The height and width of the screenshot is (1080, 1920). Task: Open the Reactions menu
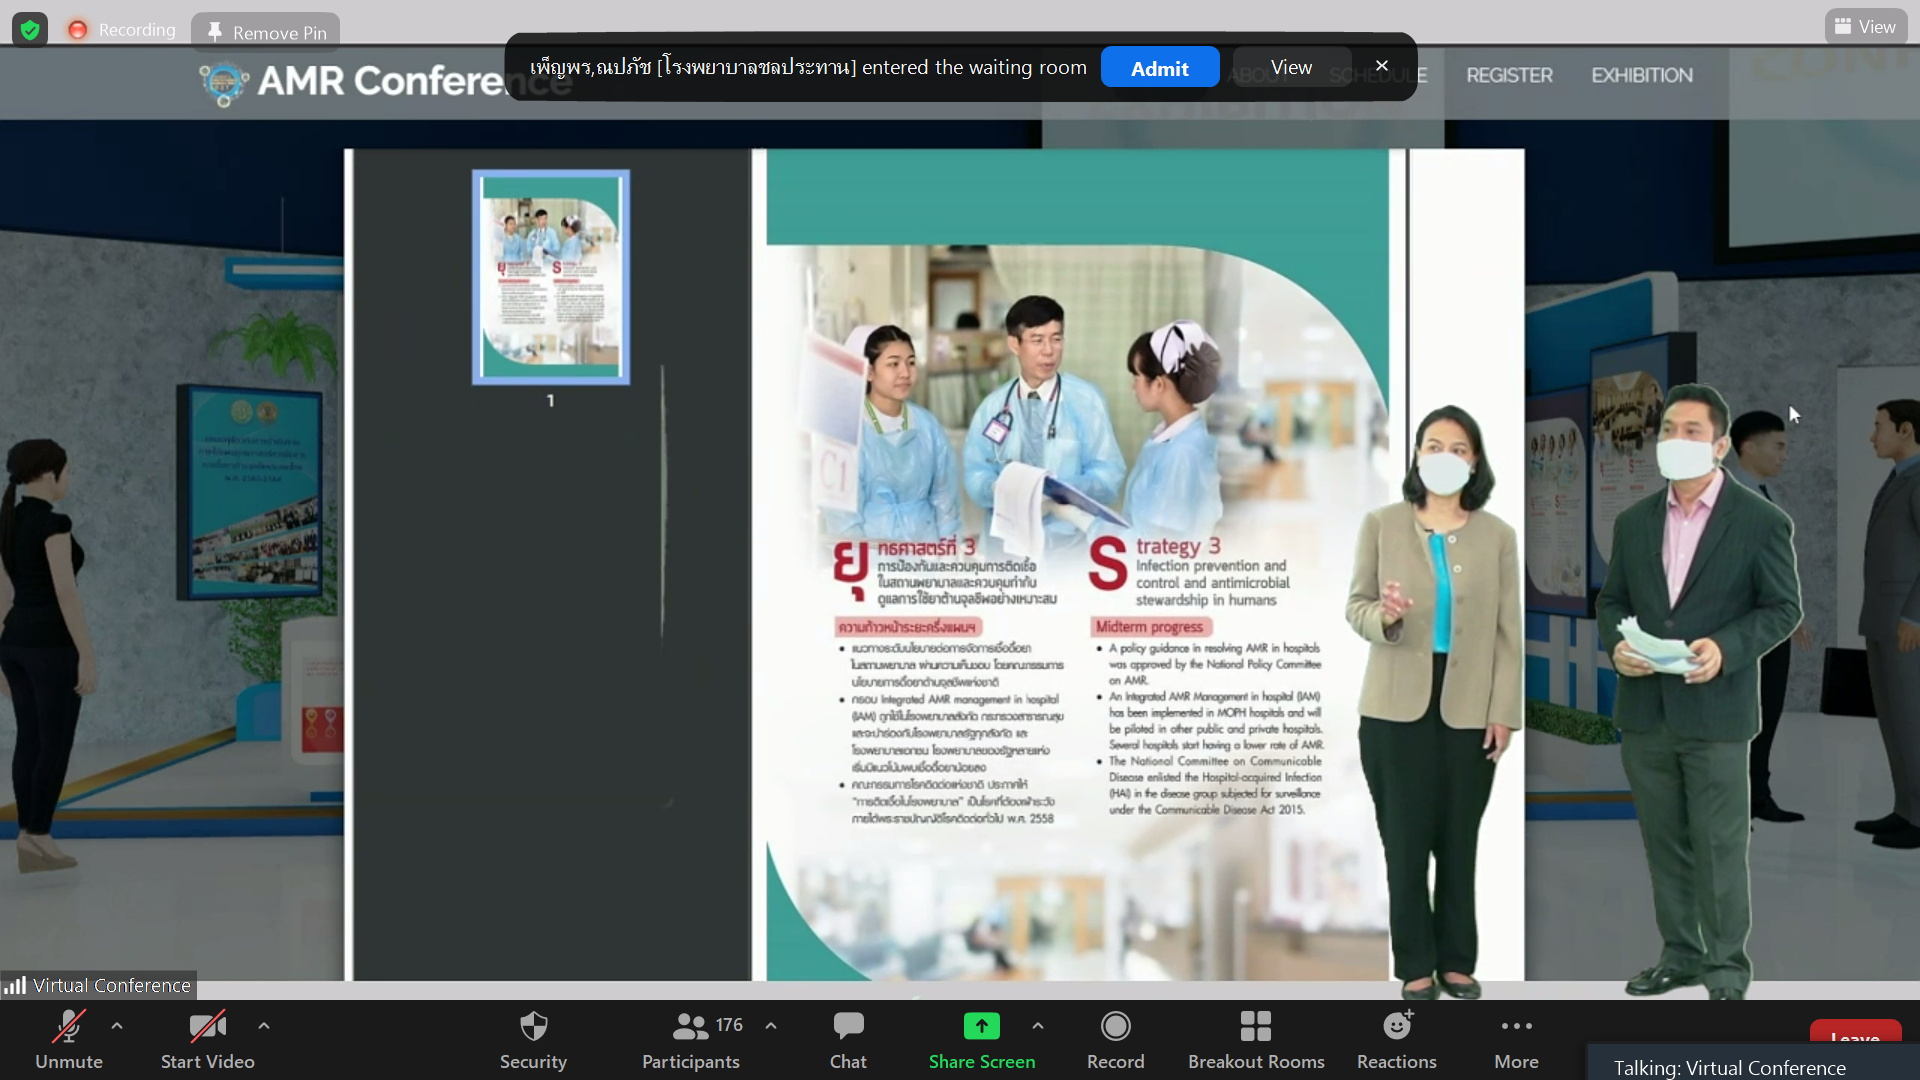[1397, 1040]
